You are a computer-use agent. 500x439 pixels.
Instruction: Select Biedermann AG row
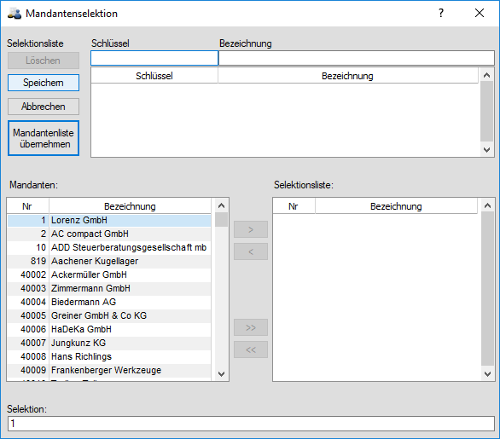click(109, 302)
